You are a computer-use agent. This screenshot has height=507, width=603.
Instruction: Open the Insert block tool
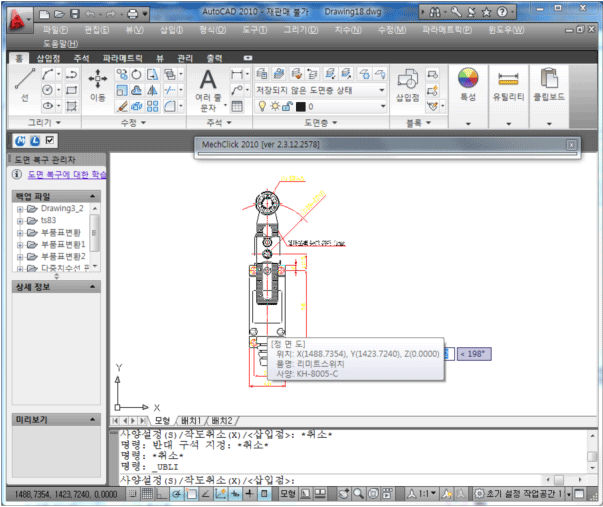coord(407,86)
